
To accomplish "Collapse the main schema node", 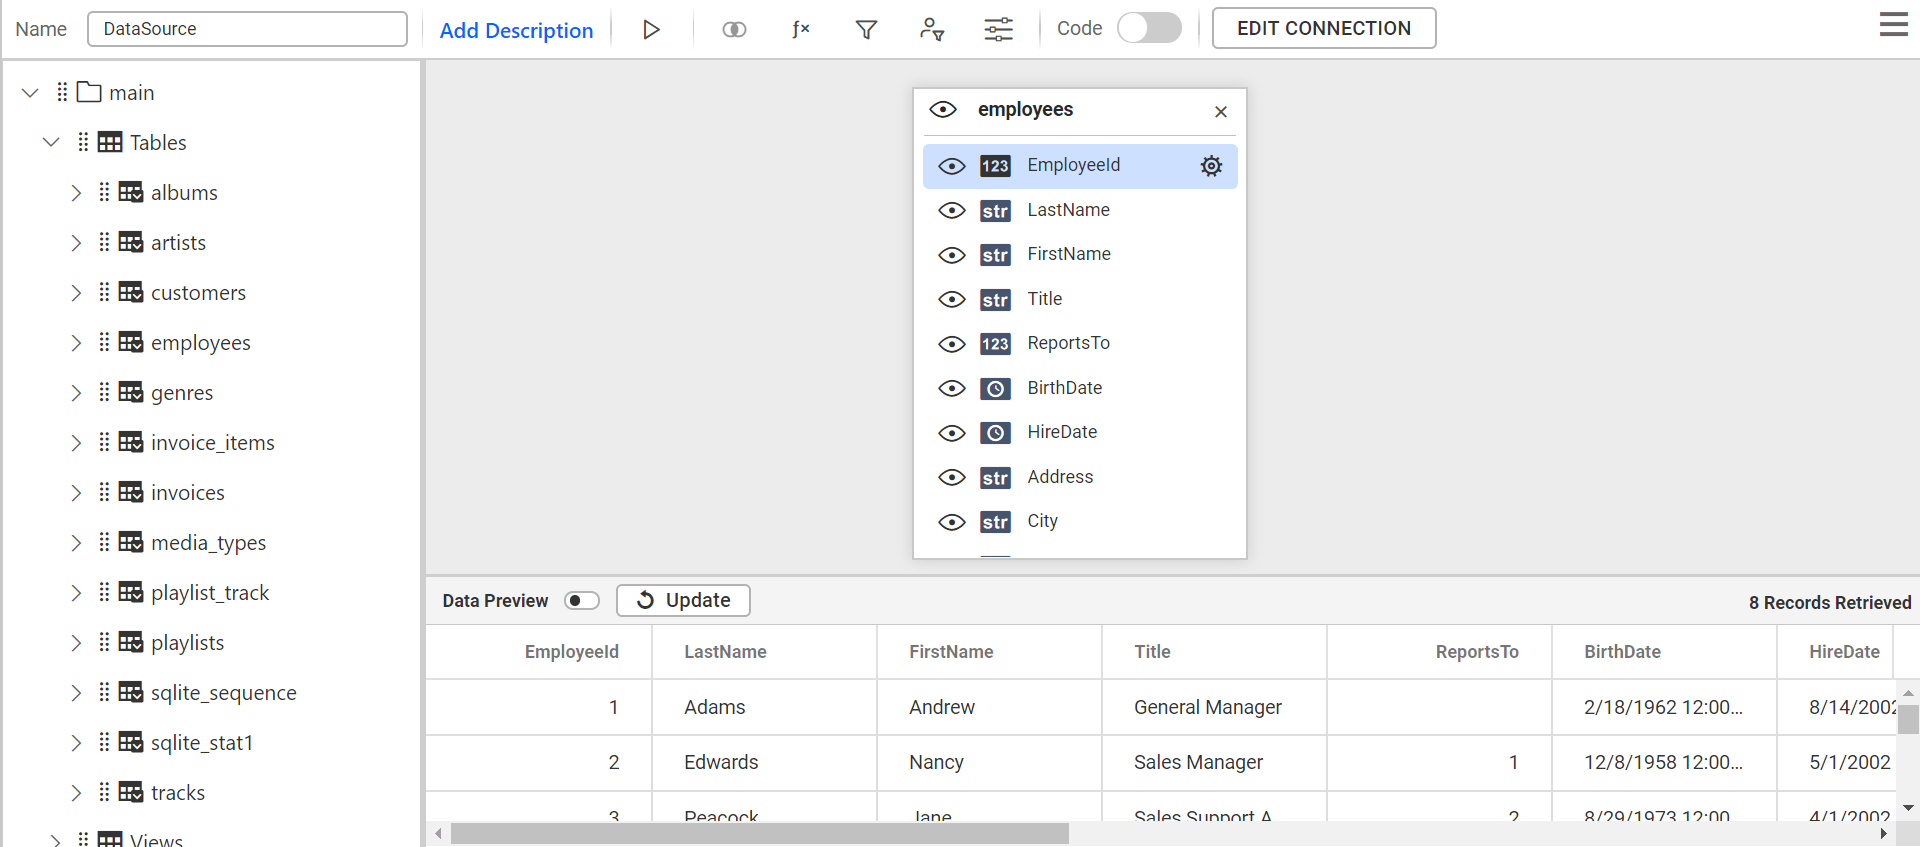I will click(x=30, y=92).
